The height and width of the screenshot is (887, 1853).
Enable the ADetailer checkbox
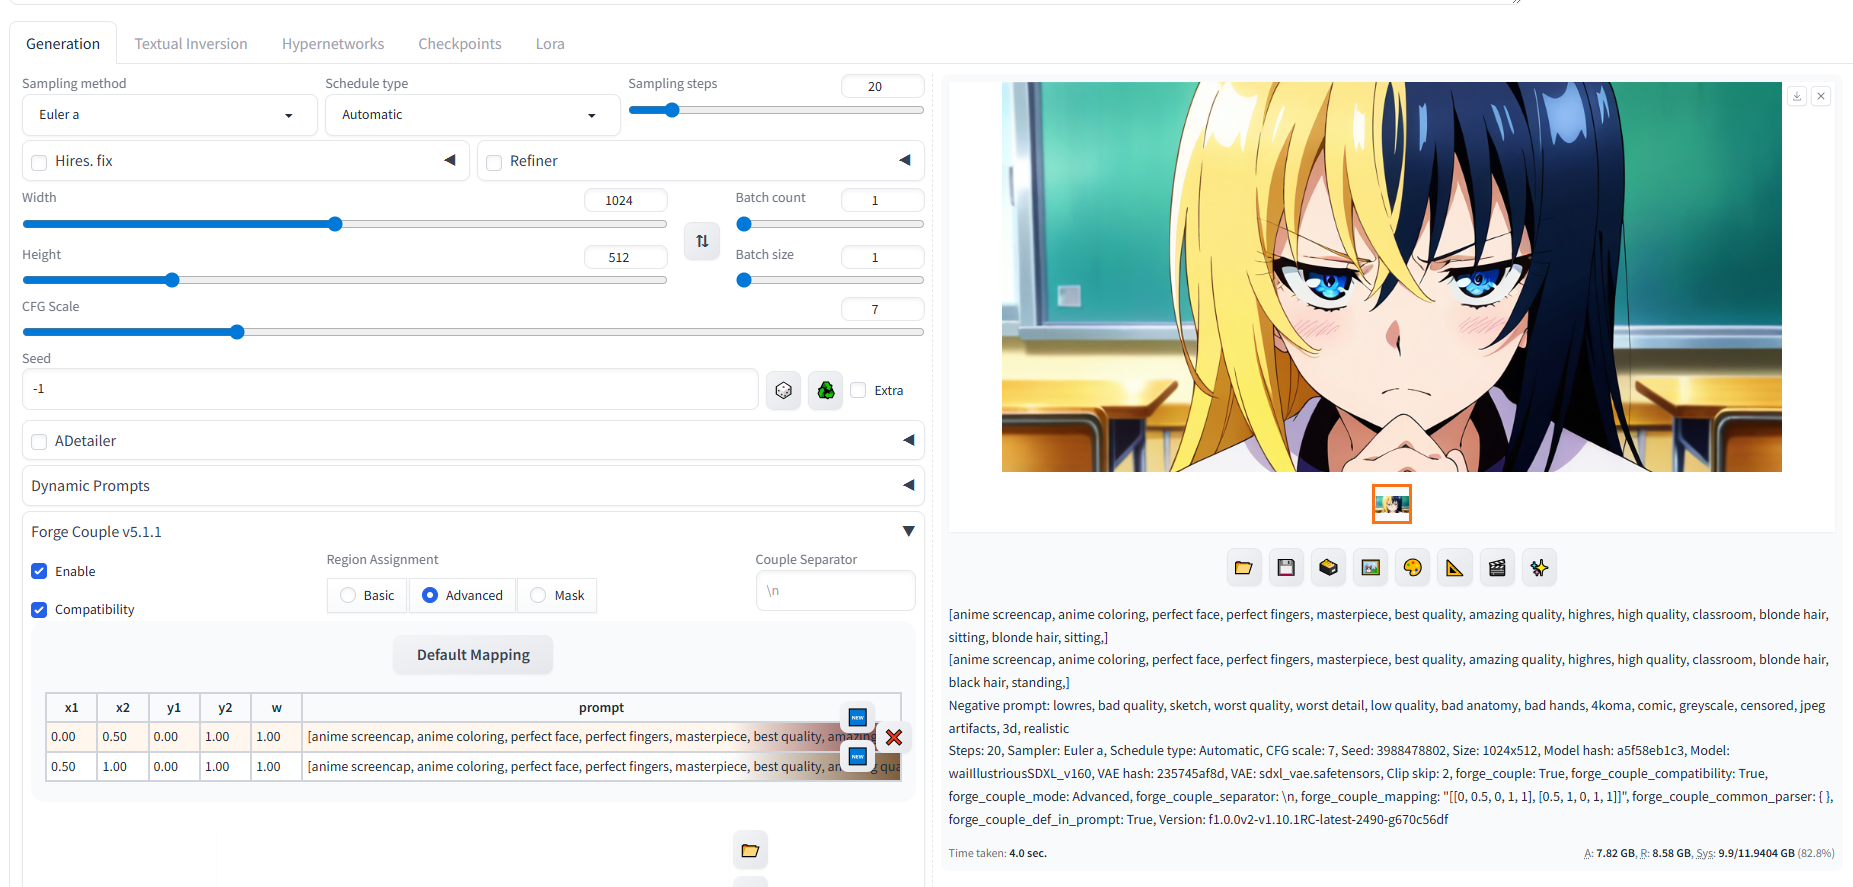click(x=39, y=442)
